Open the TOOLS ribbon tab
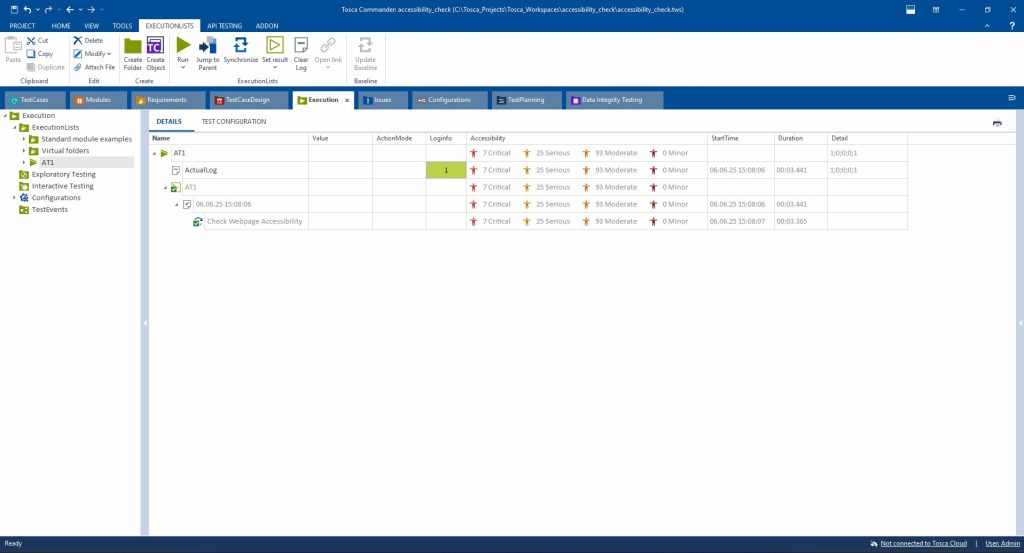 [x=122, y=26]
